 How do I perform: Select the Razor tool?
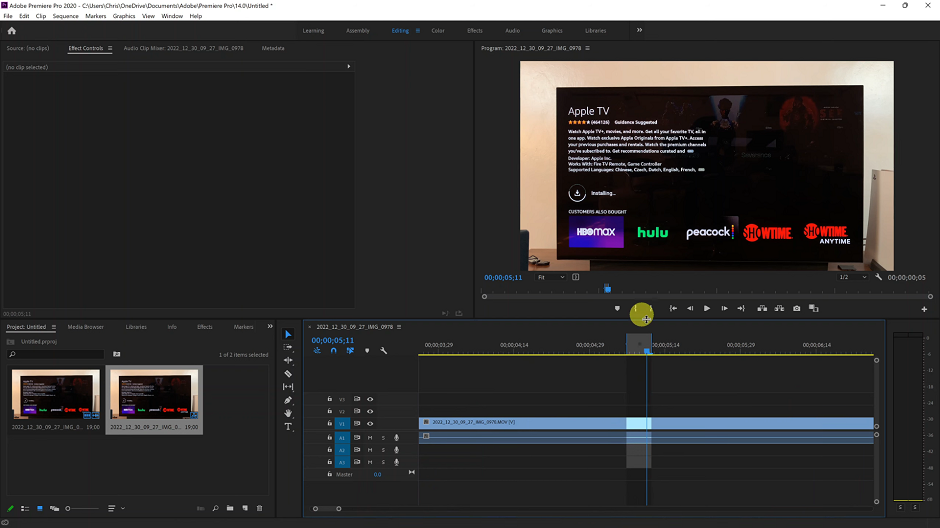click(288, 373)
